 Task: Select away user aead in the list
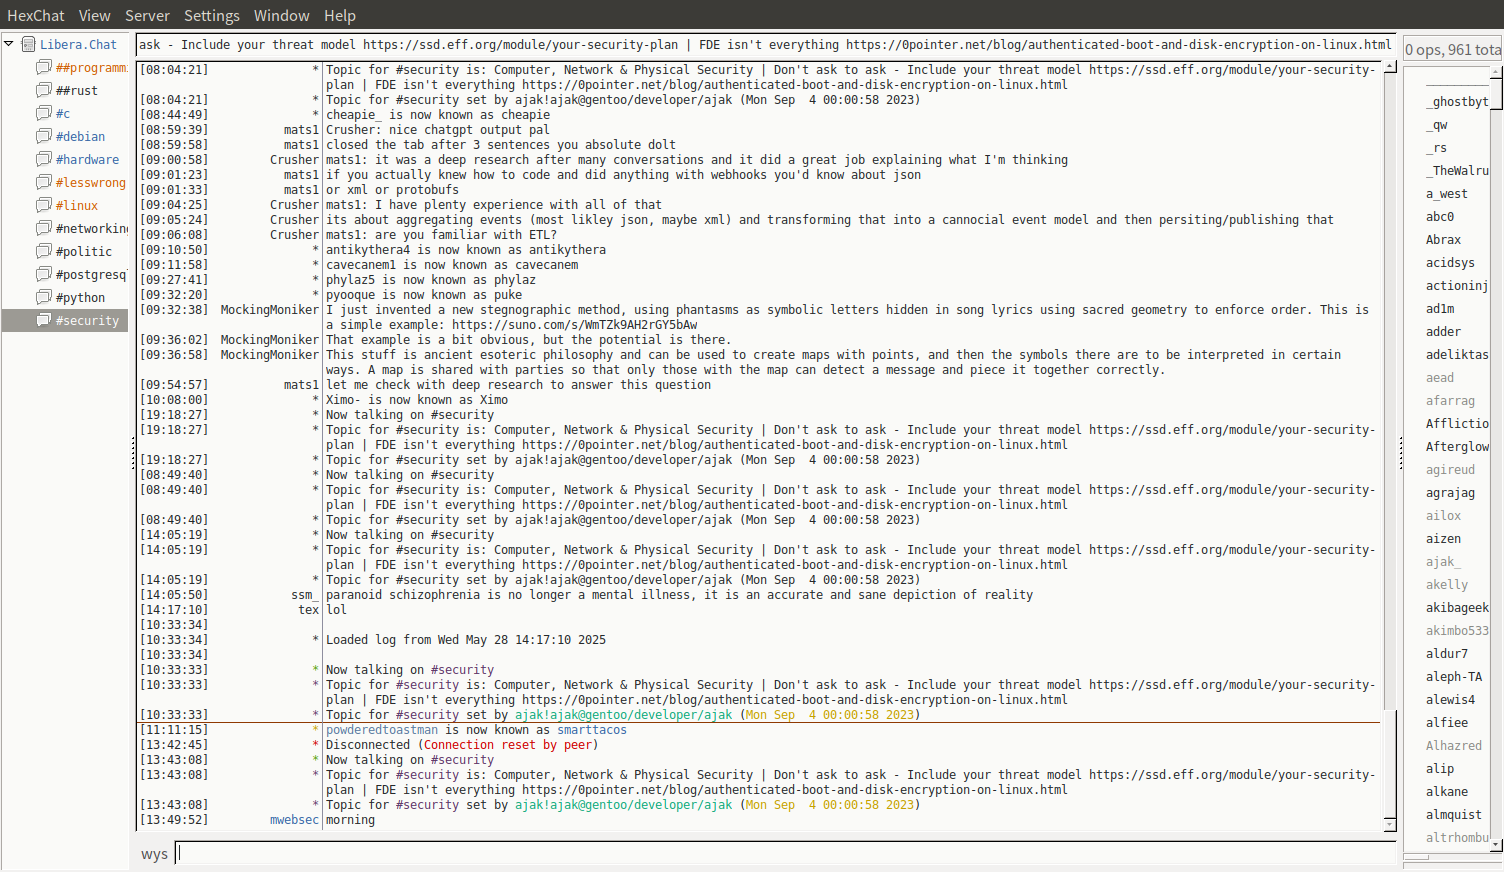coord(1440,378)
